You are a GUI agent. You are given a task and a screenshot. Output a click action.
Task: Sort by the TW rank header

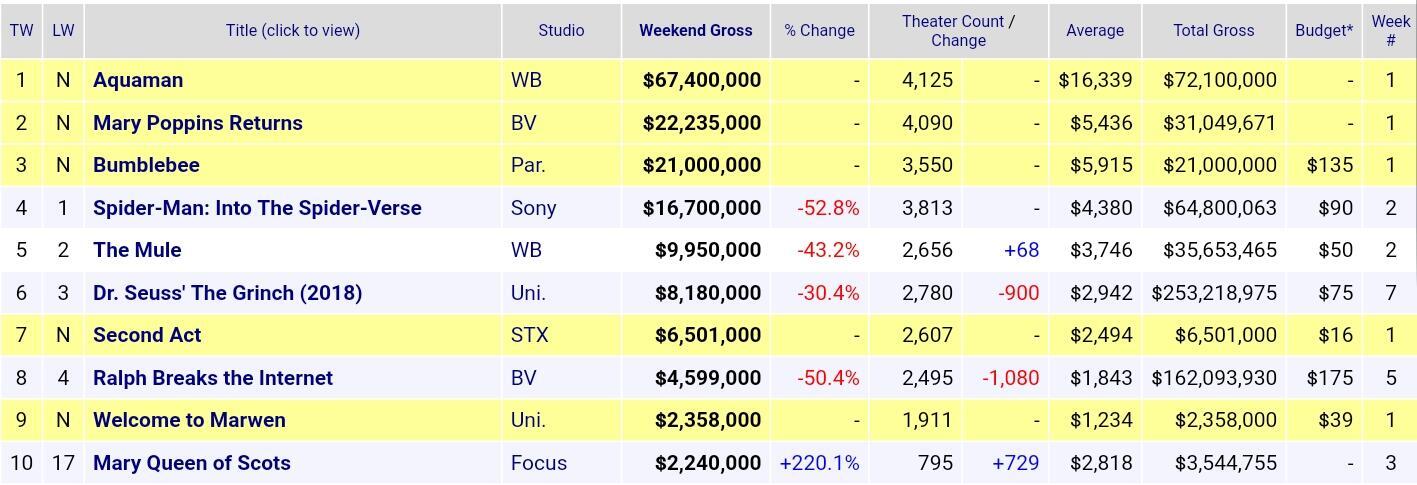(x=21, y=30)
